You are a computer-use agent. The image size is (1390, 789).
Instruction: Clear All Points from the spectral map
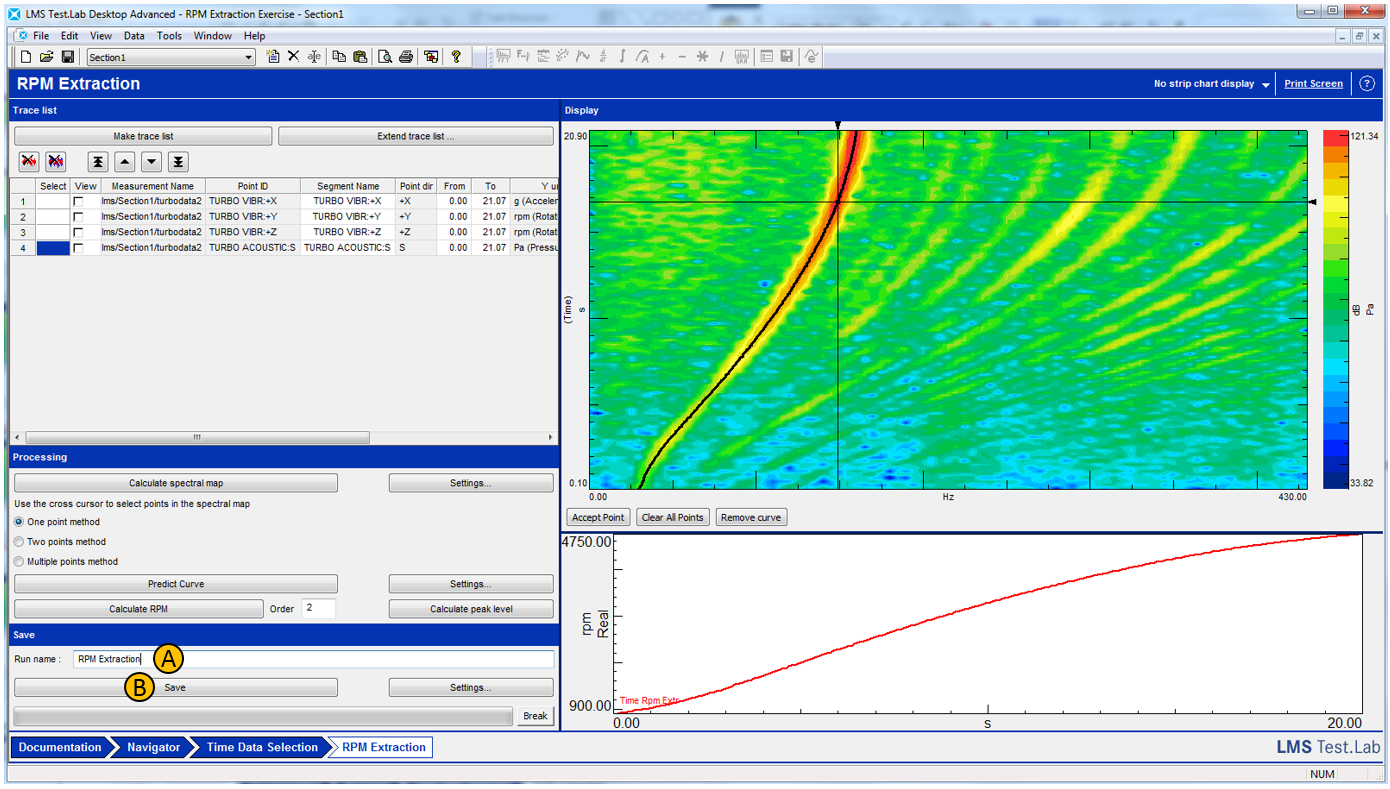pos(673,517)
